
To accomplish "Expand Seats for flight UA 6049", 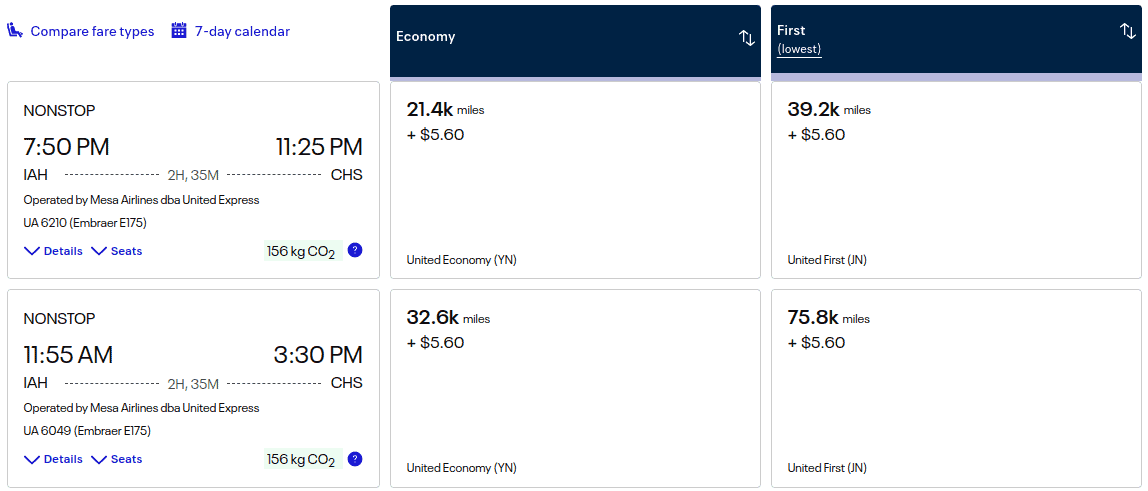I will [x=117, y=459].
